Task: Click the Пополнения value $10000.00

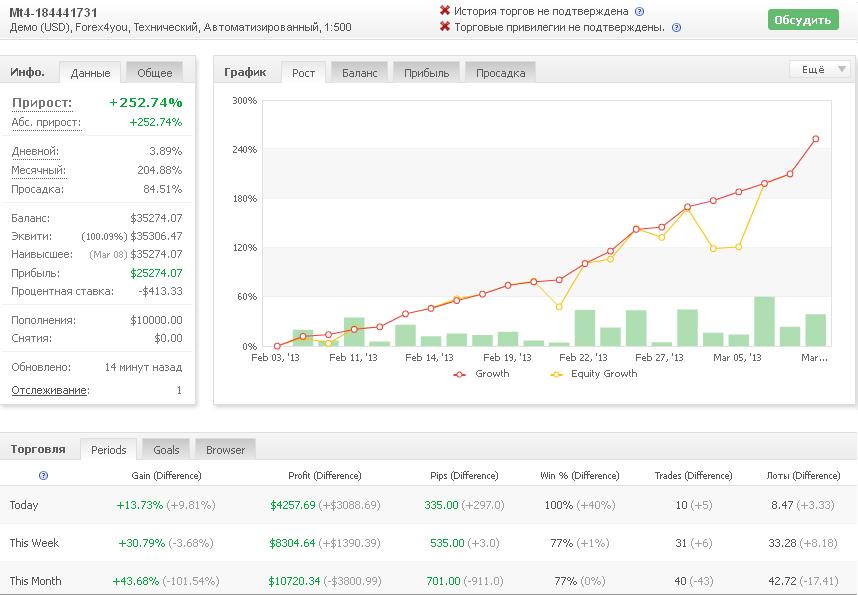Action: (x=156, y=320)
